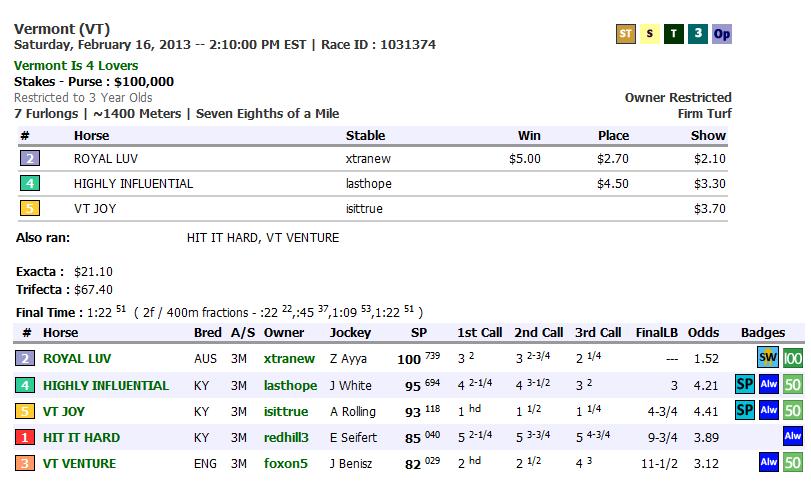The height and width of the screenshot is (488, 811).
Task: Click Hit It Hard's Alw badge
Action: 793,437
